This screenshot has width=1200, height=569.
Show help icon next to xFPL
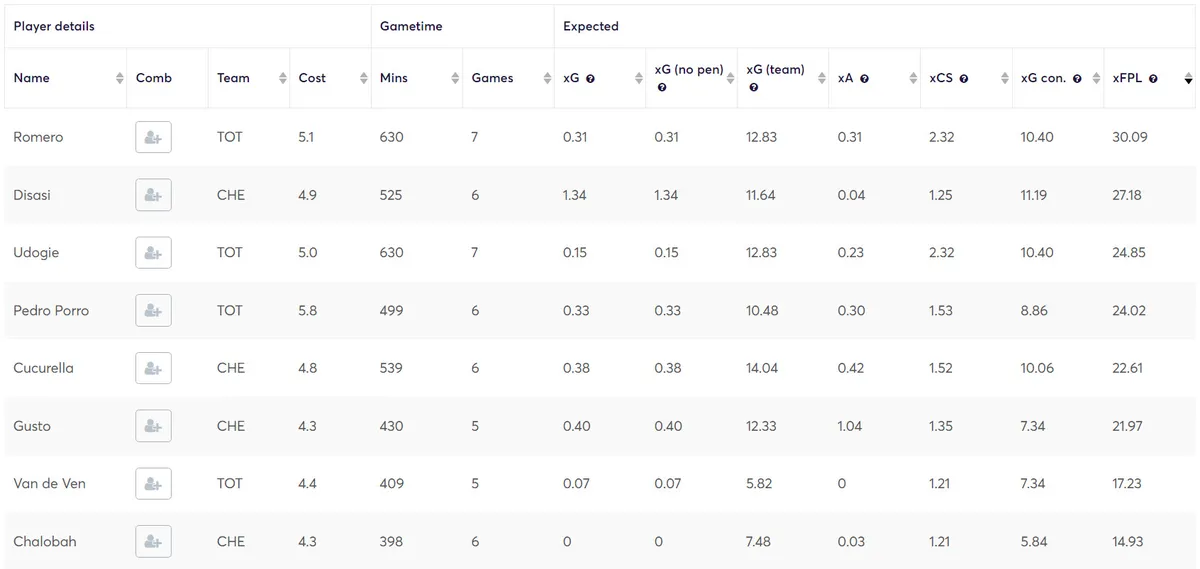[1153, 79]
